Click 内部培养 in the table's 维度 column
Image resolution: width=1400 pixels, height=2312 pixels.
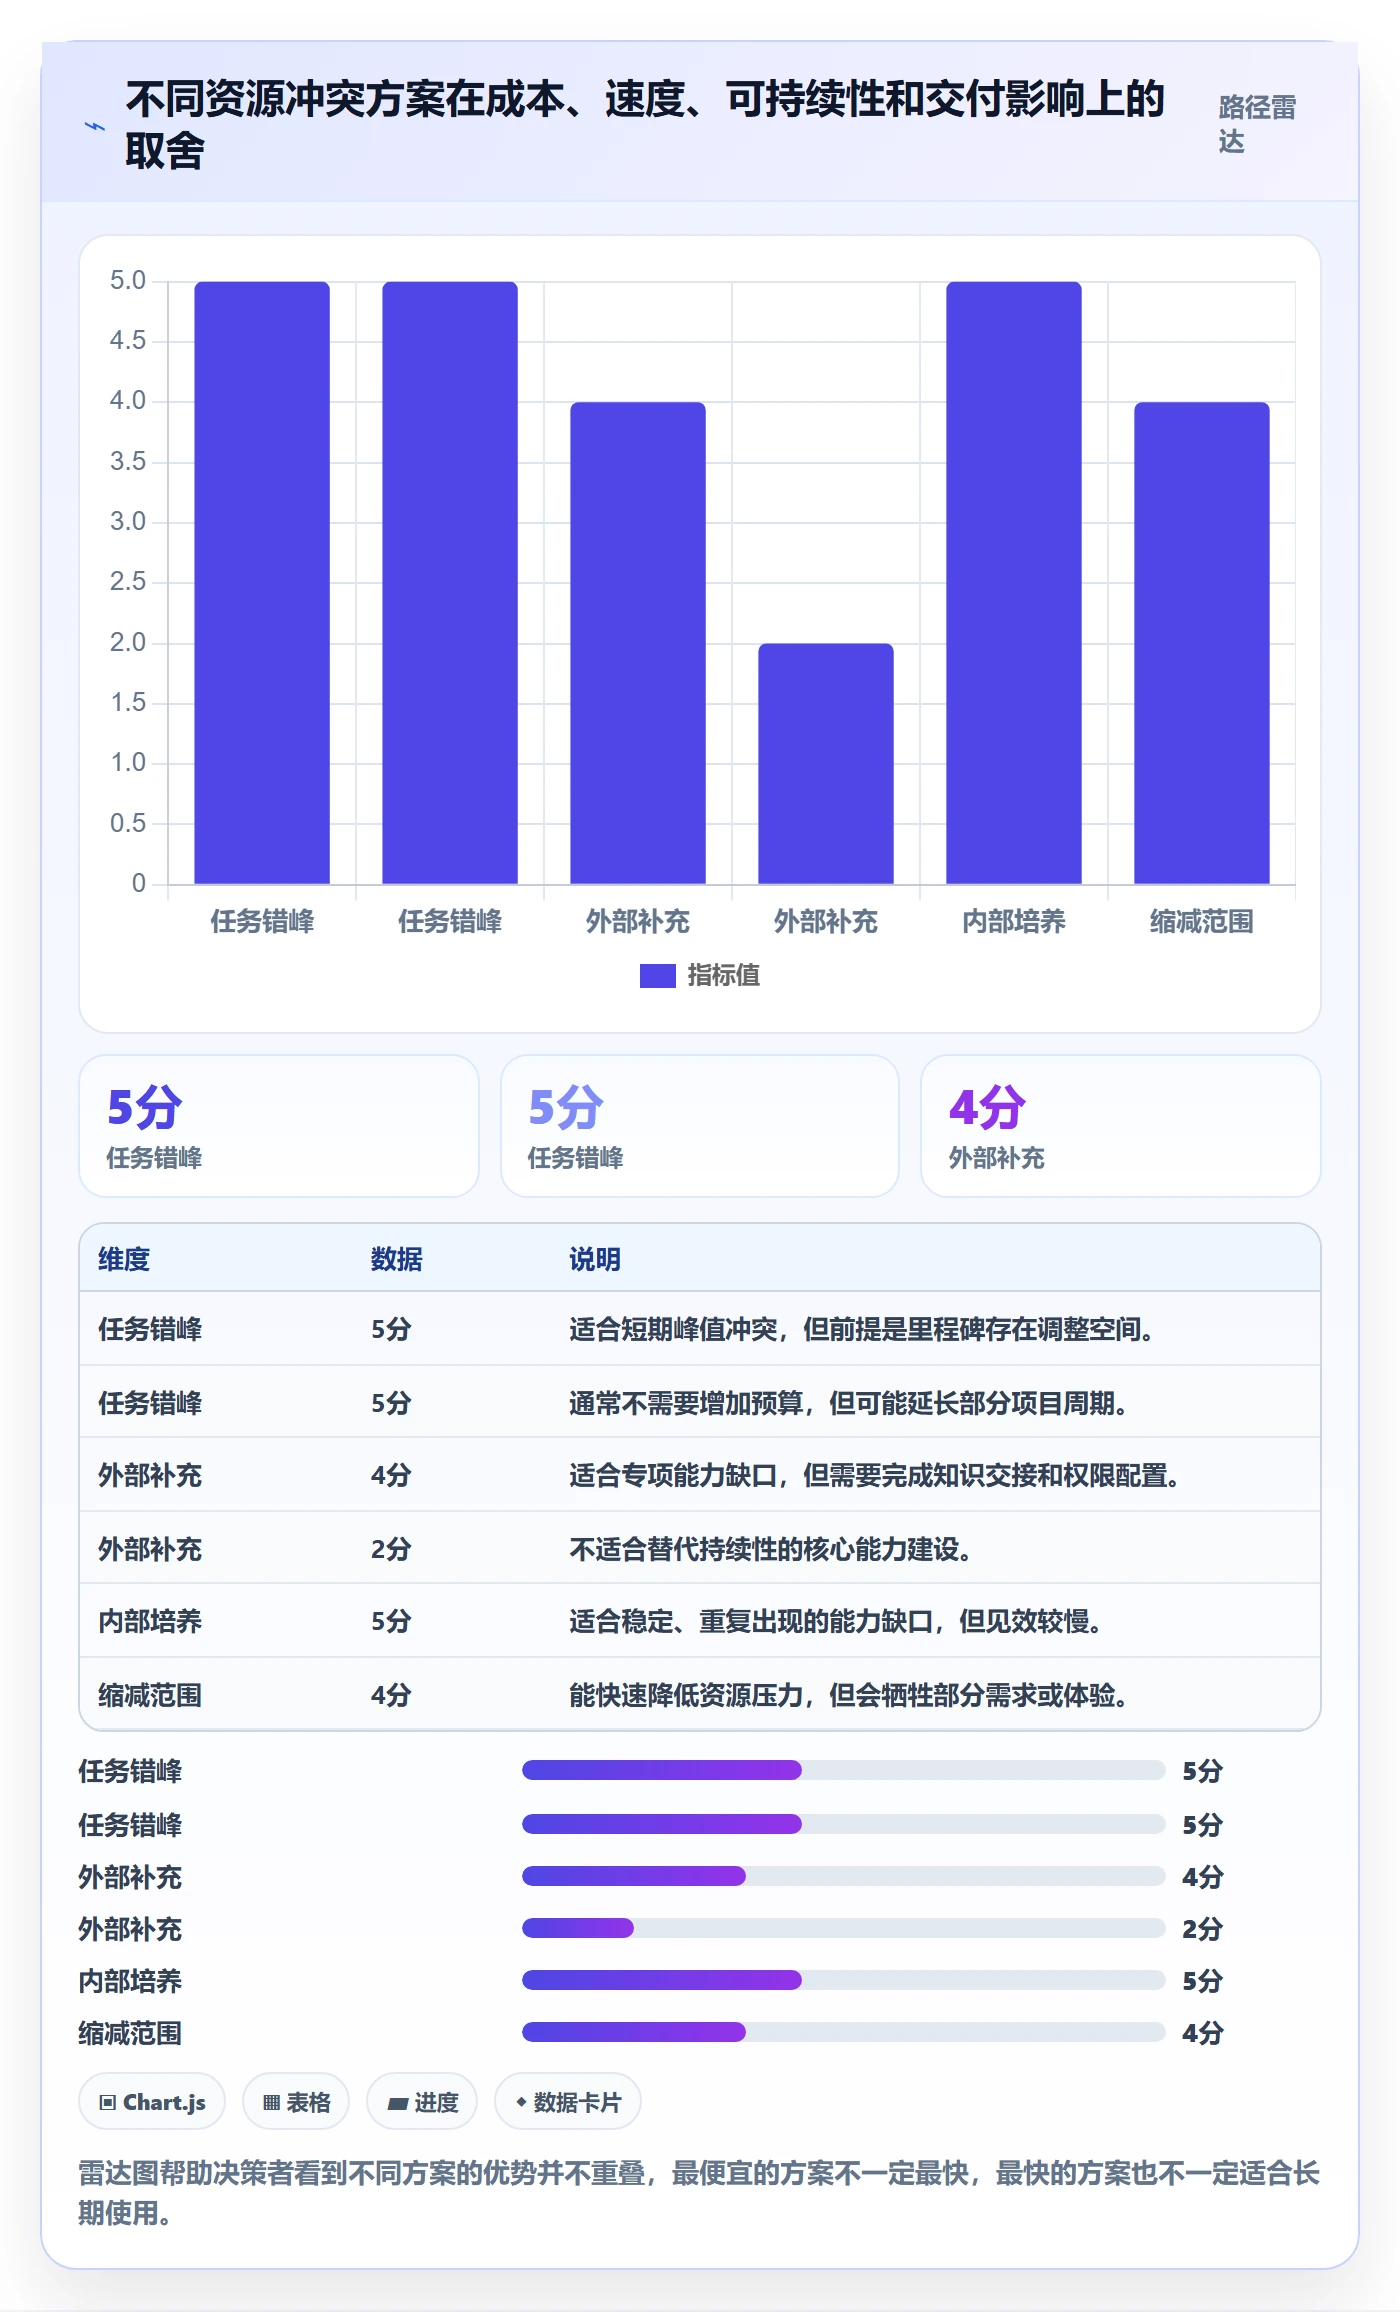(150, 1621)
